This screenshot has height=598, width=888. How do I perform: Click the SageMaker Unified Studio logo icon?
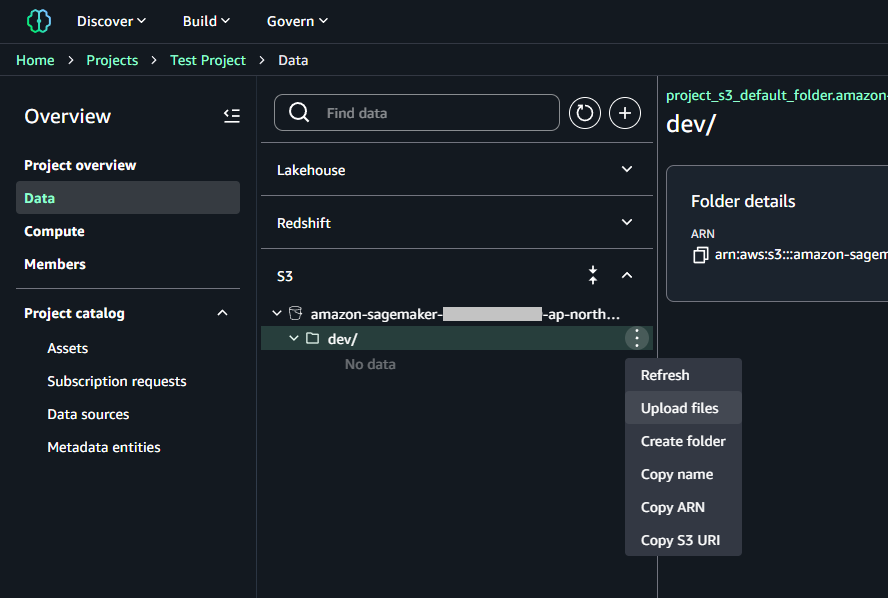[39, 21]
